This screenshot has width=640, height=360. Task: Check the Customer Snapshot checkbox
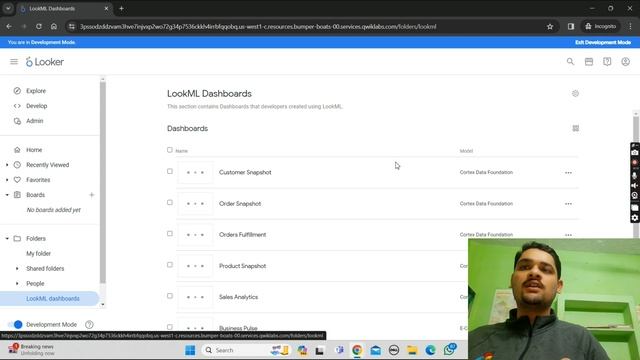[x=170, y=171]
